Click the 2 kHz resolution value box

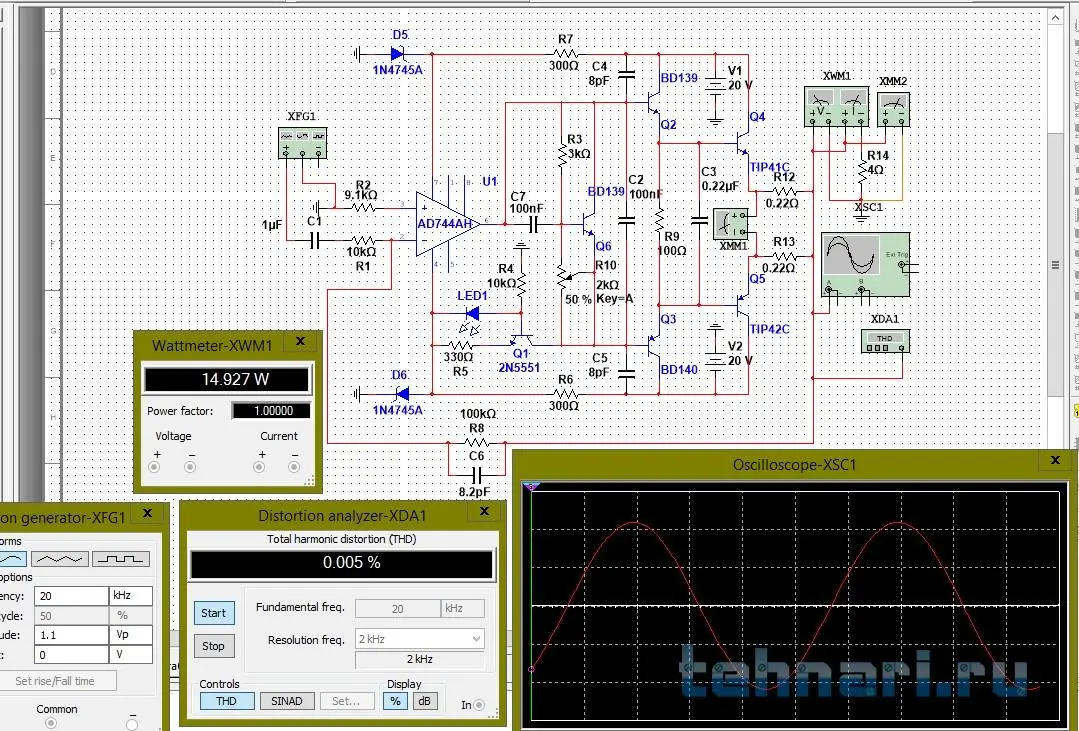[x=420, y=659]
